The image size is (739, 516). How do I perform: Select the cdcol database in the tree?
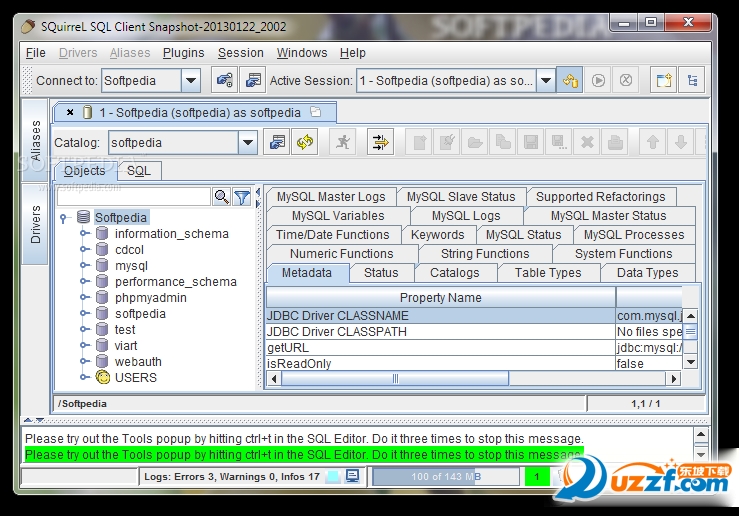[129, 249]
